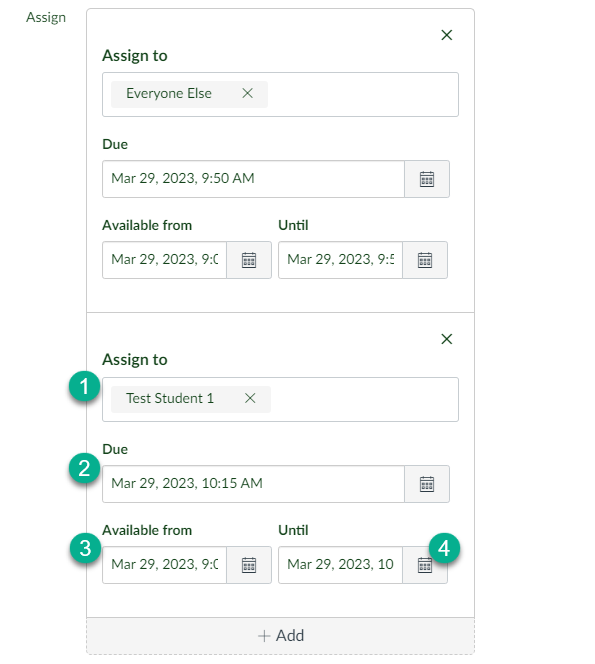
Task: Open calendar for Test Student Until date
Action: coord(425,565)
